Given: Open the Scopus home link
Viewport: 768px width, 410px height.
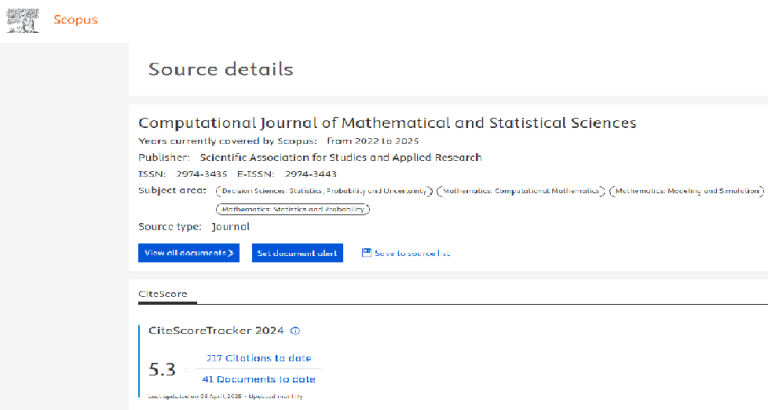Looking at the screenshot, I should tap(76, 20).
